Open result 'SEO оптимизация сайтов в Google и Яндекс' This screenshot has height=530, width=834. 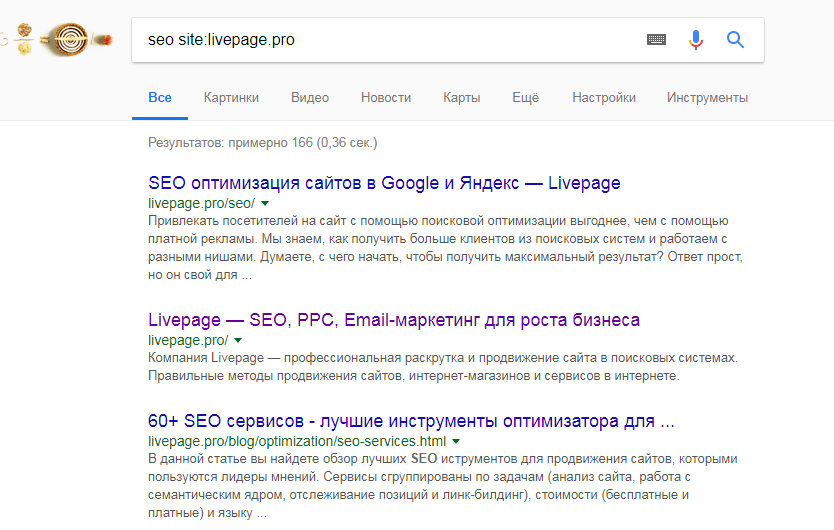(x=384, y=183)
